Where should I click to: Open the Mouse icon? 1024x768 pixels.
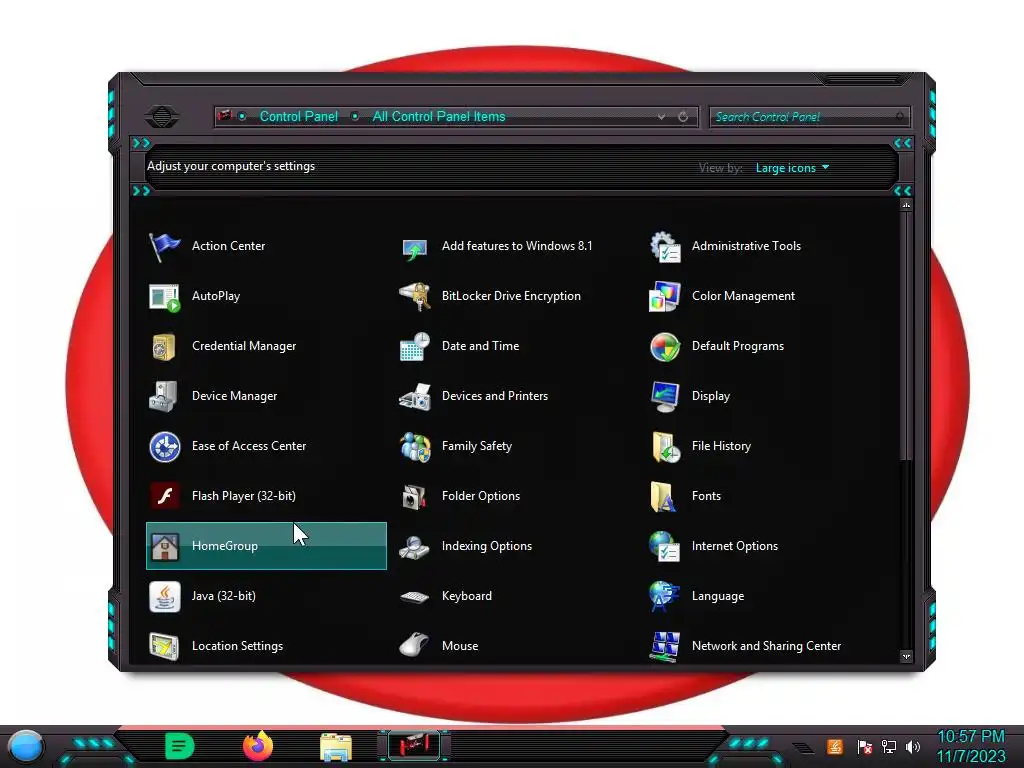[415, 645]
